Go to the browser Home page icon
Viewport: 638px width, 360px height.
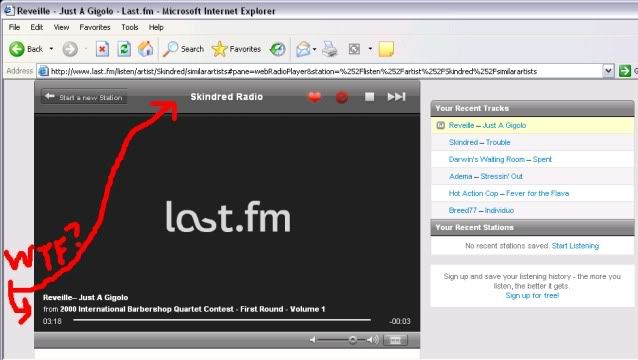tap(145, 49)
